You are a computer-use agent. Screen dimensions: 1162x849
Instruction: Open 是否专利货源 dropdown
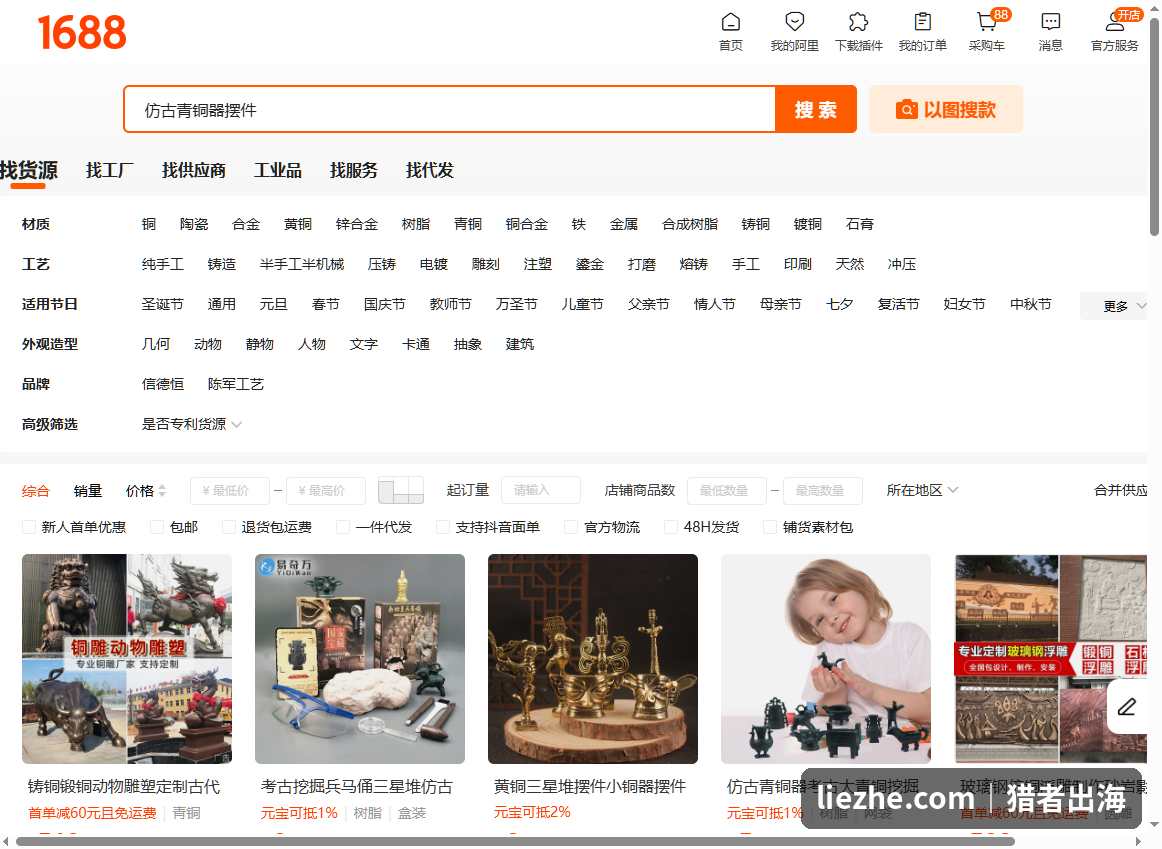point(192,424)
